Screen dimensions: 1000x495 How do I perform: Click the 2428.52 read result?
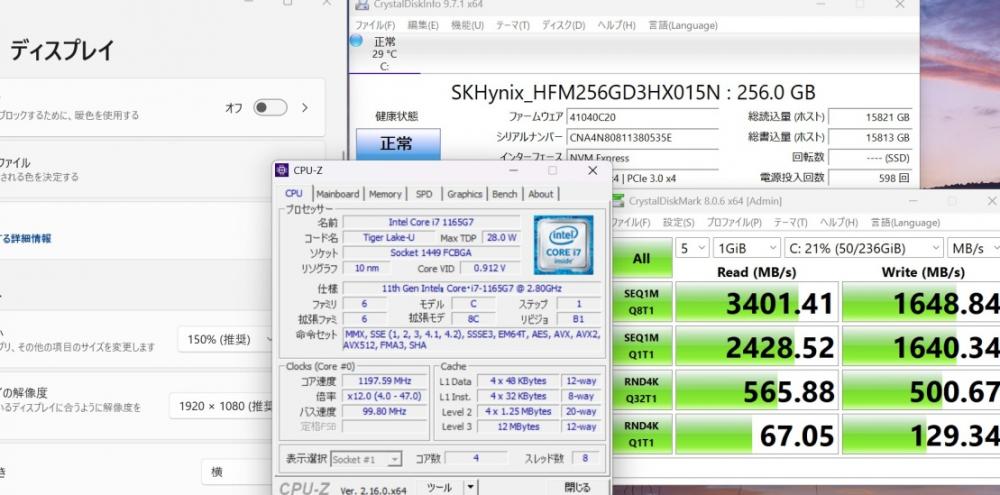[756, 347]
